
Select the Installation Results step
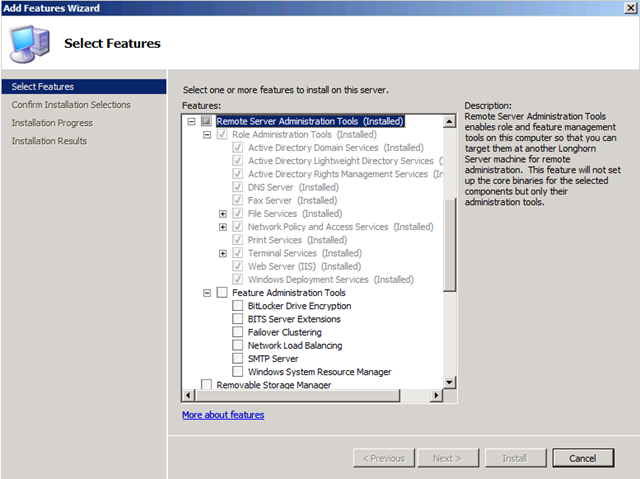(x=49, y=141)
